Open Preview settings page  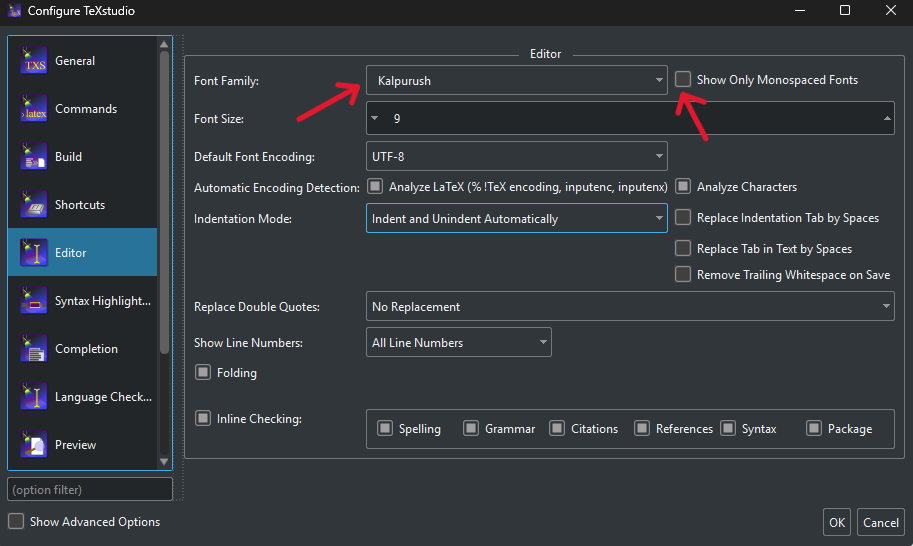83,445
